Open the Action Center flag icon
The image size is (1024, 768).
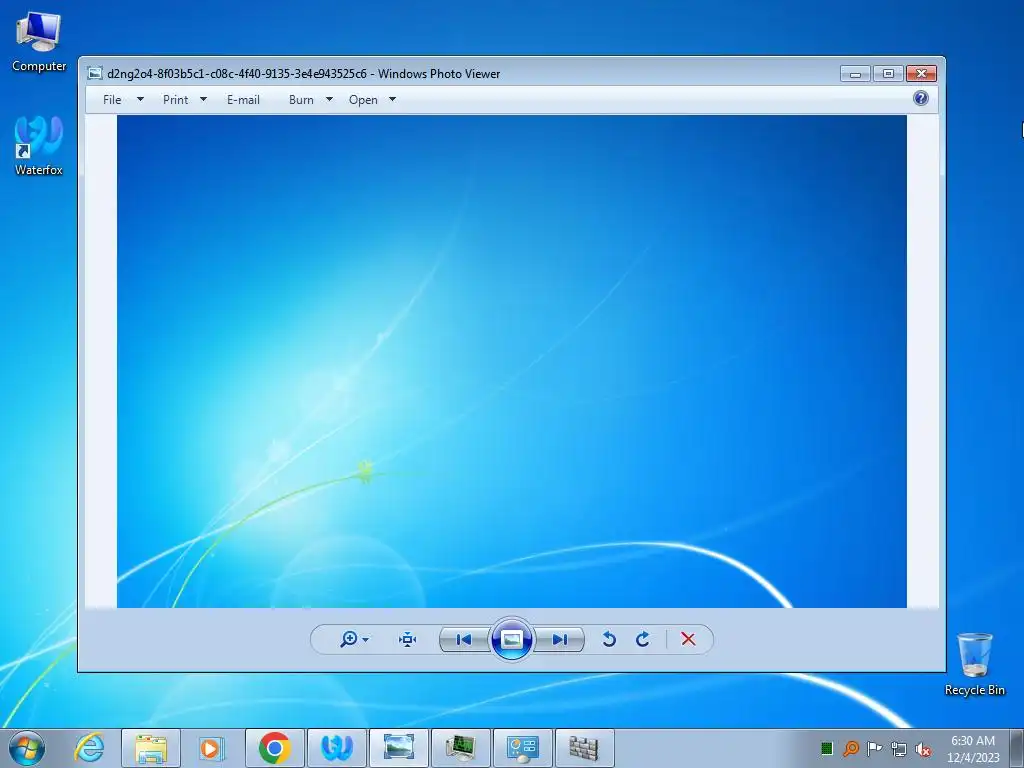coord(874,748)
